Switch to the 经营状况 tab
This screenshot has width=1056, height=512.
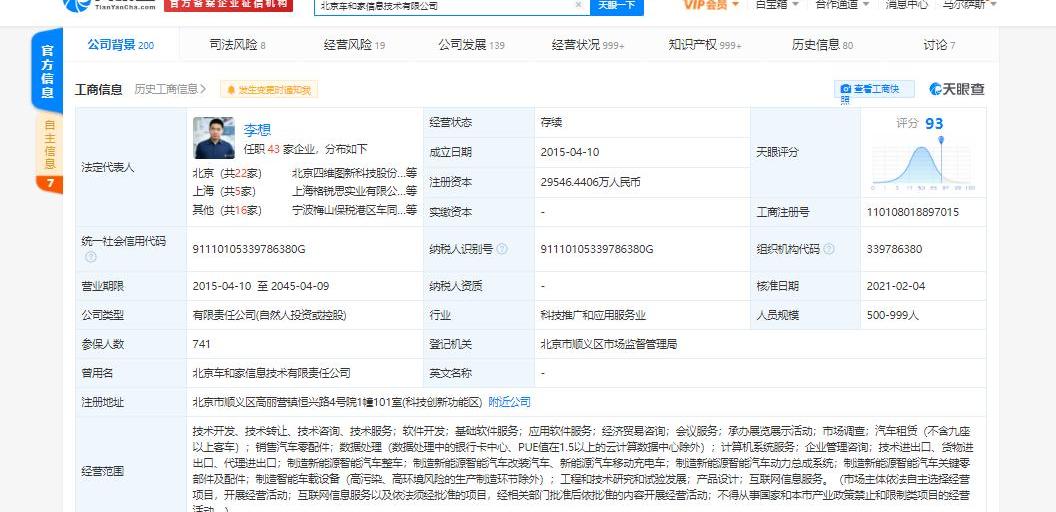click(x=588, y=45)
